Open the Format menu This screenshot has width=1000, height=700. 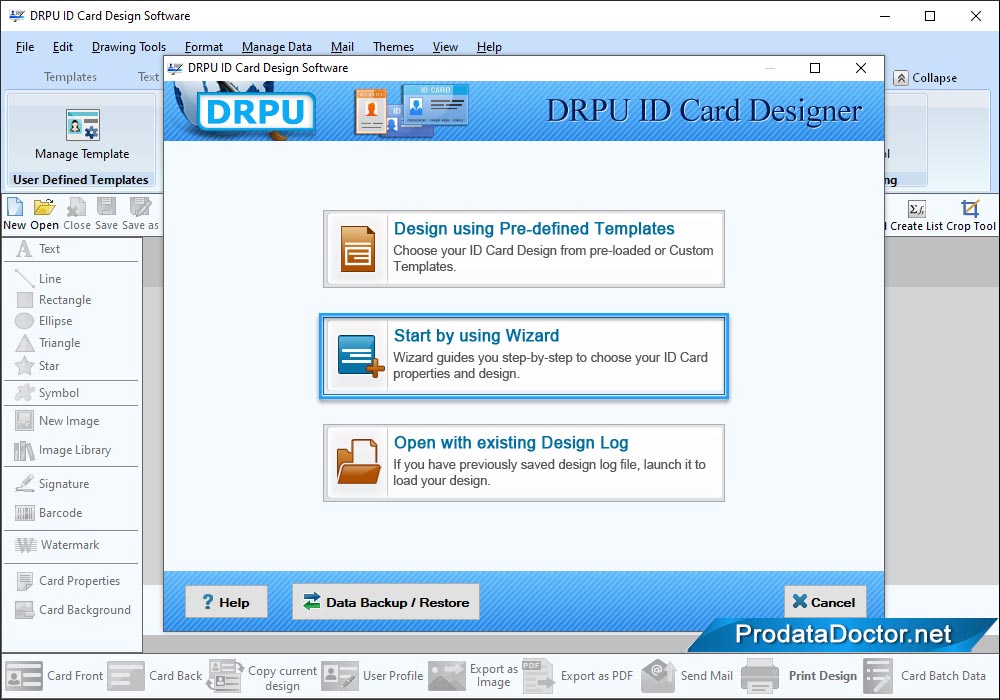pyautogui.click(x=203, y=47)
